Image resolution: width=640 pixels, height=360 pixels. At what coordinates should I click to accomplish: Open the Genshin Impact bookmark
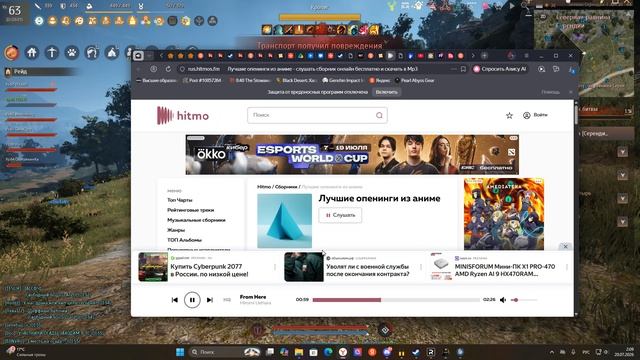point(342,81)
